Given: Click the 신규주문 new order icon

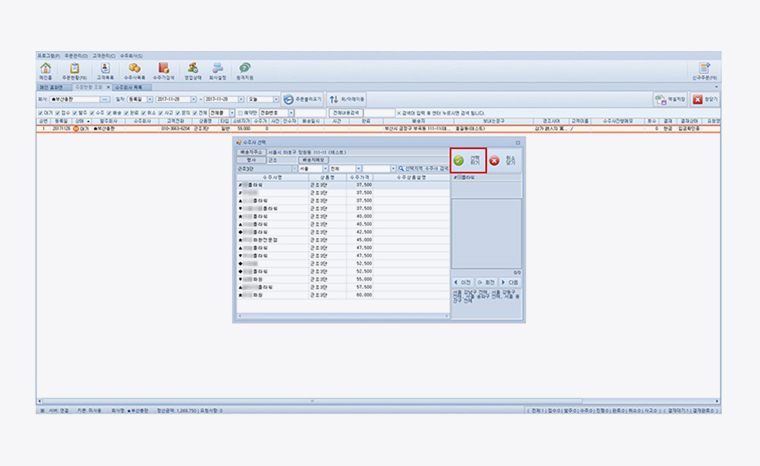Looking at the screenshot, I should click(x=704, y=70).
